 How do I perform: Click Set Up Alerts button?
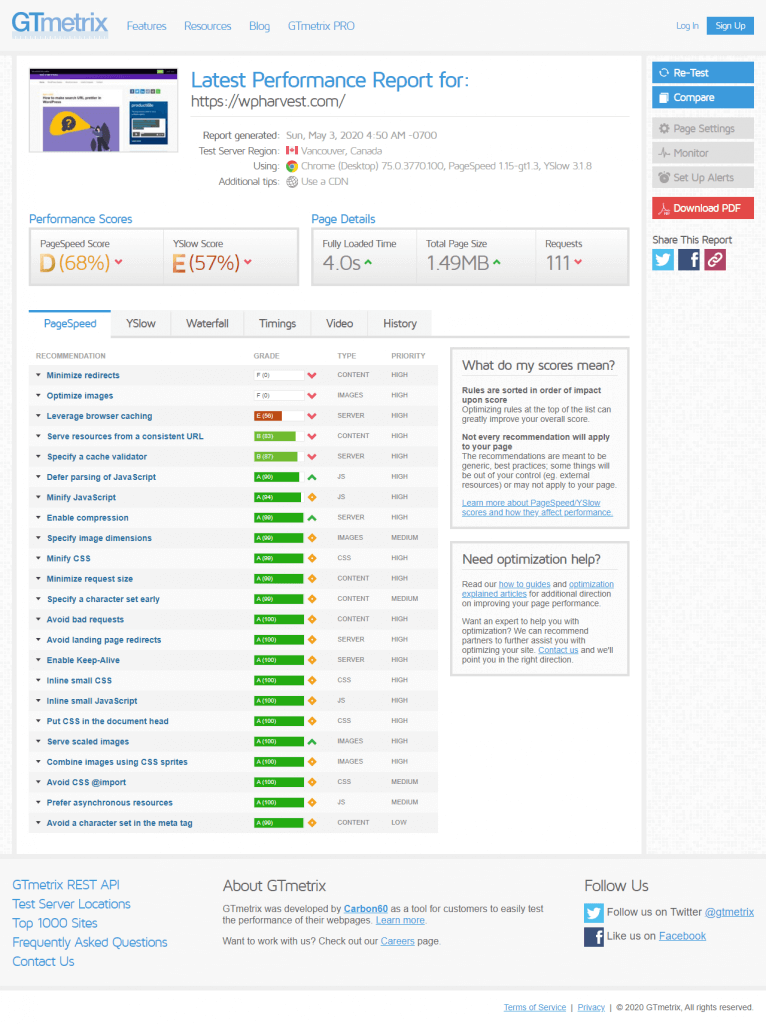point(703,178)
